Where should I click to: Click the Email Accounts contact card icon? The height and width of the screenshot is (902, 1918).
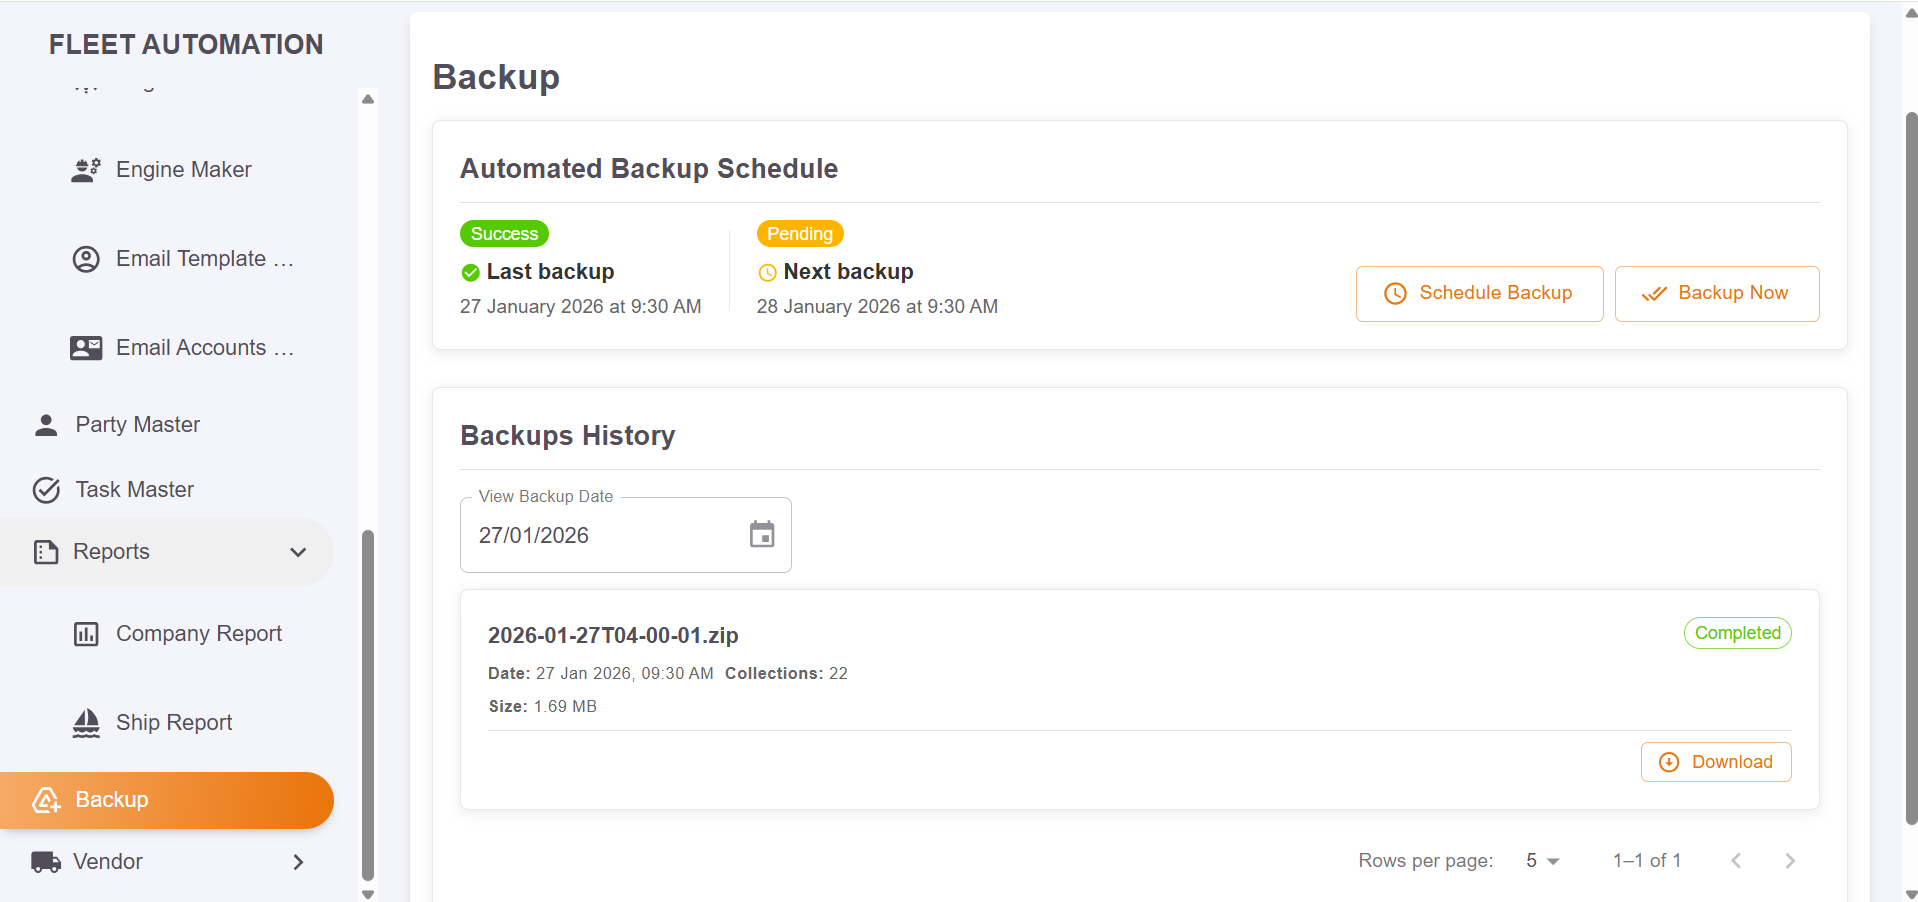[x=86, y=347]
